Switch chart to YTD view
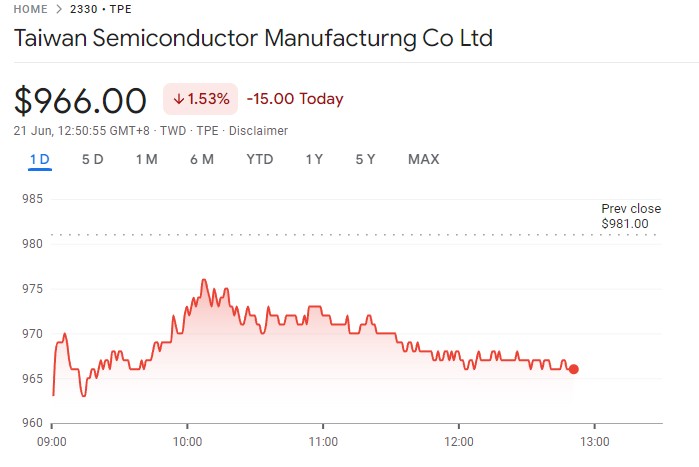This screenshot has width=699, height=467. click(260, 160)
